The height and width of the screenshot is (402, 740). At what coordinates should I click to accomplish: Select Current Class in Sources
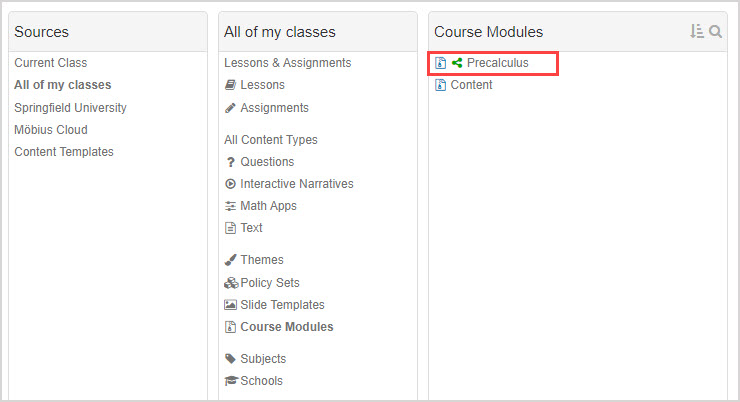point(50,63)
